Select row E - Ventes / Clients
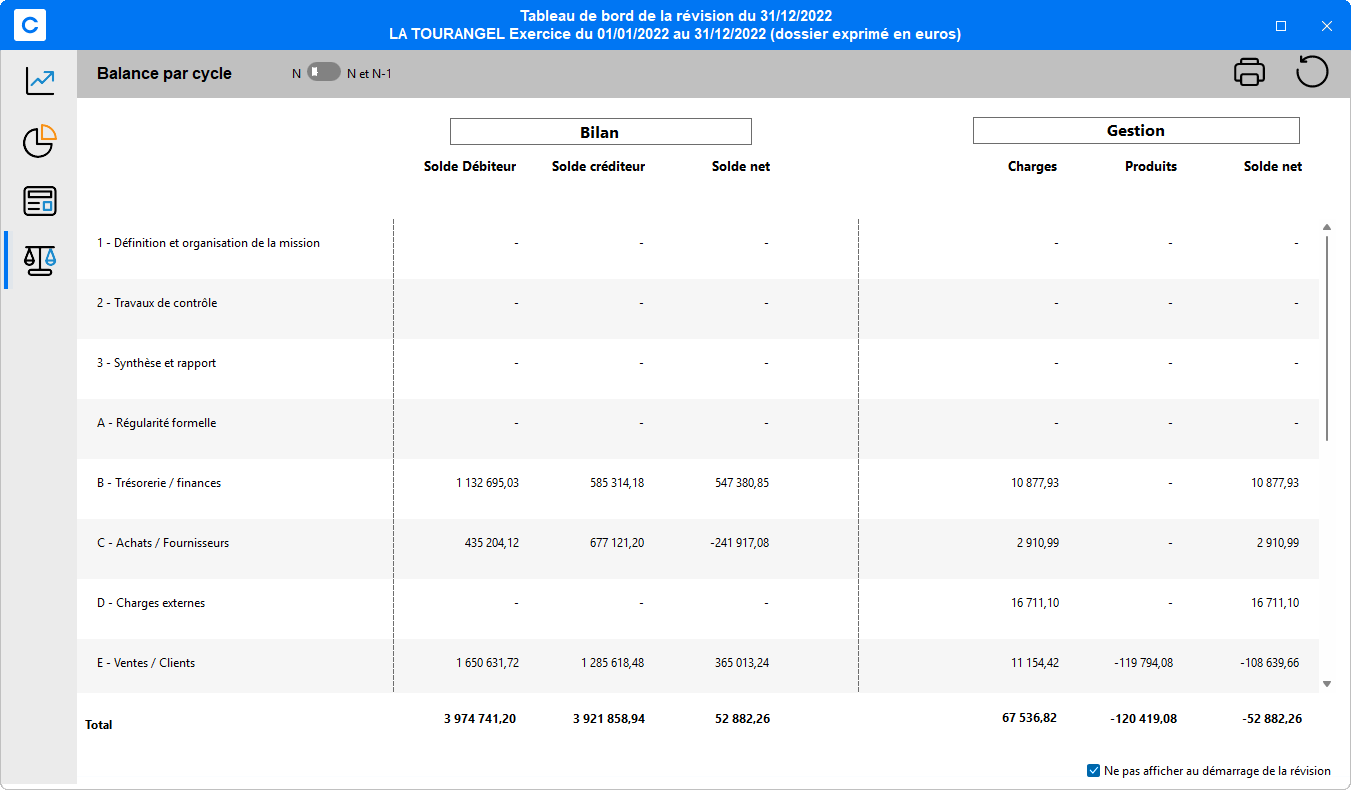1351x790 pixels. pos(698,666)
